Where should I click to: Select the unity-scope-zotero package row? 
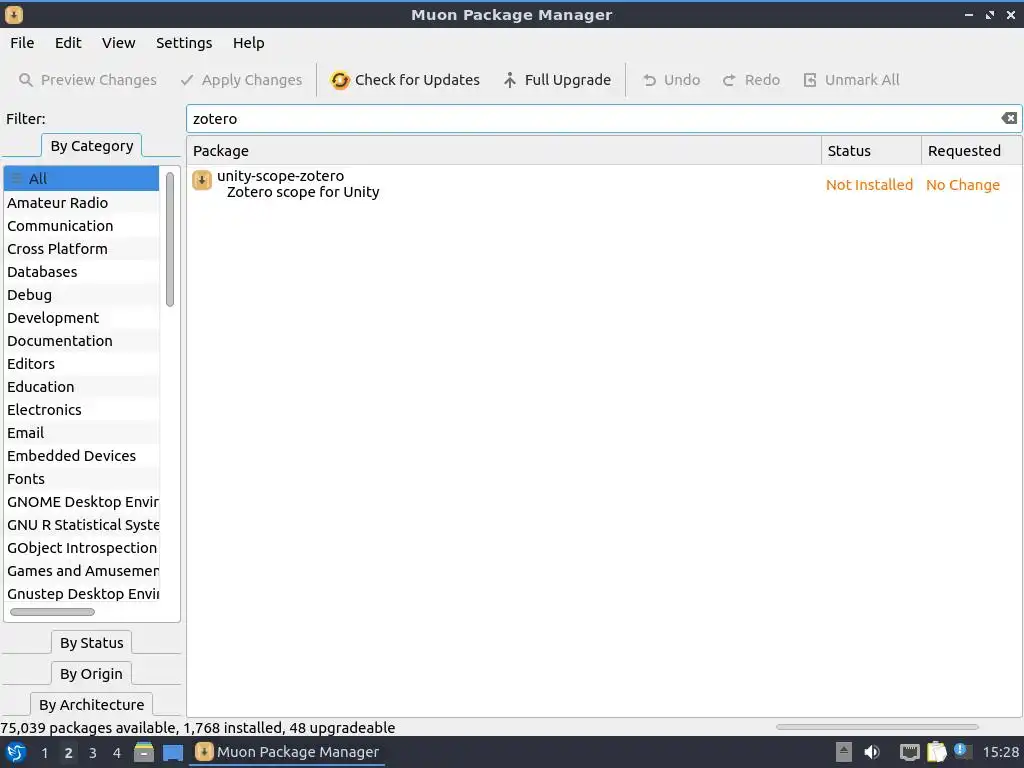tap(604, 184)
